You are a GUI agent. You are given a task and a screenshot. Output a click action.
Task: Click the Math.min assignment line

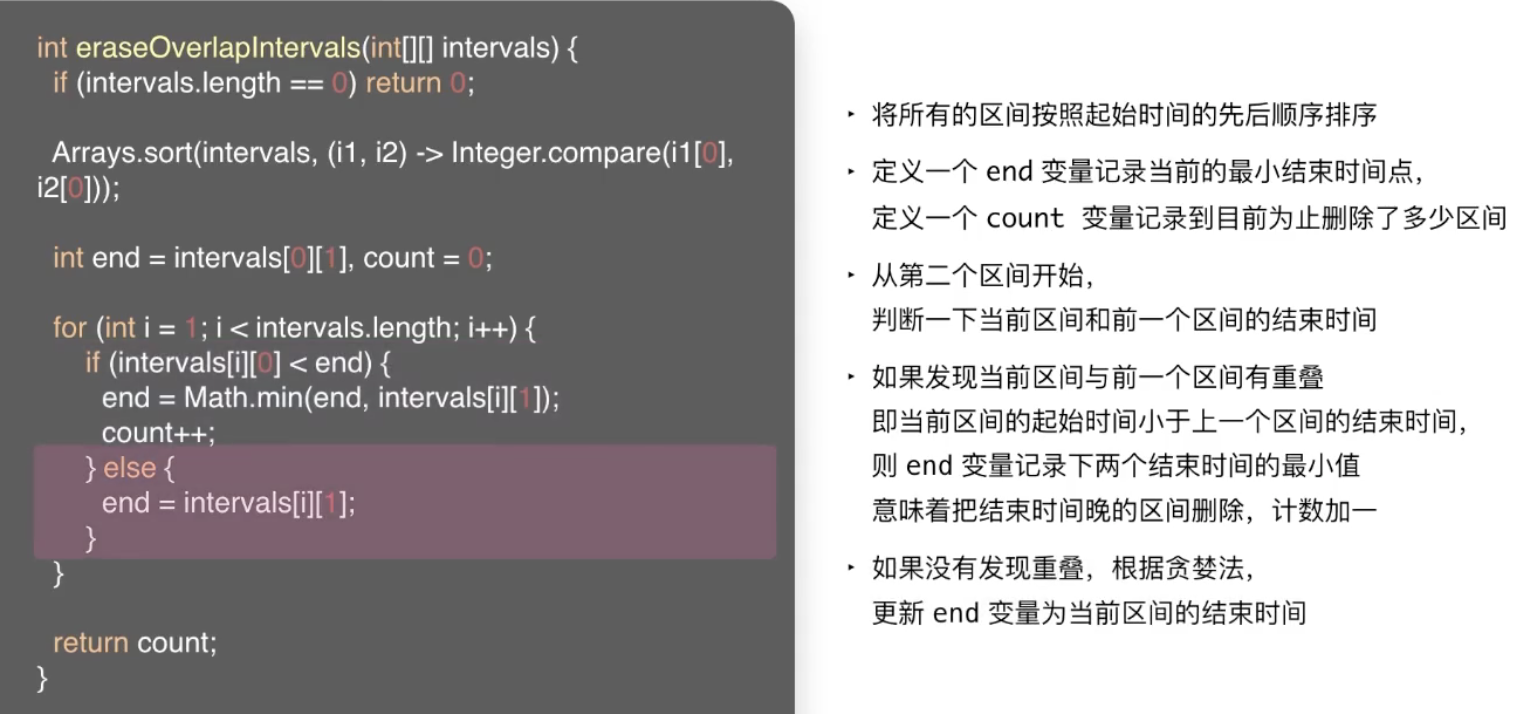pyautogui.click(x=330, y=398)
